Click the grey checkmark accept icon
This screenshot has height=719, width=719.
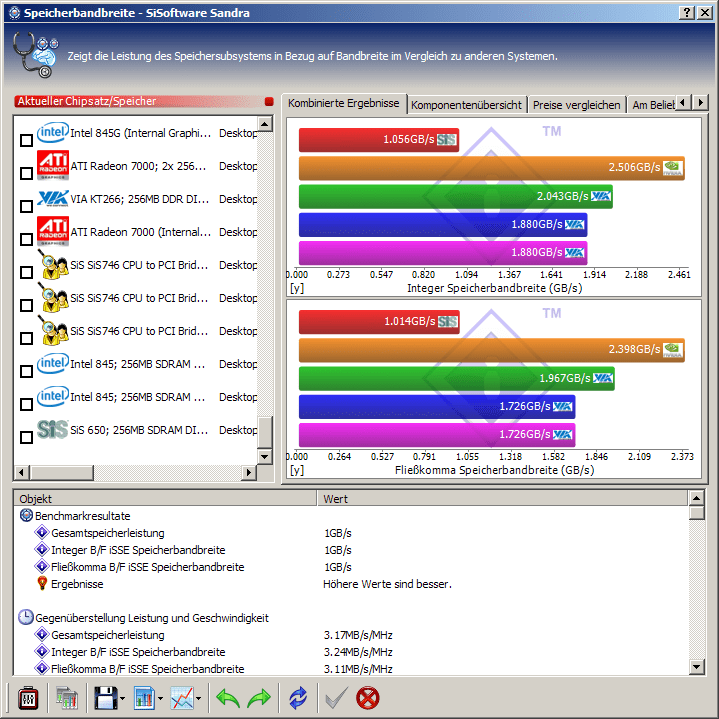[337, 698]
